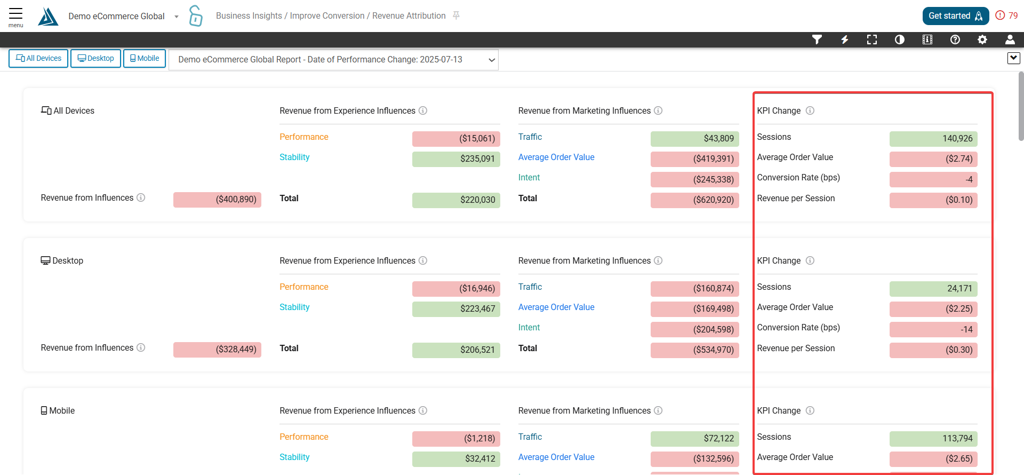
Task: Click the ($328,449) Desktop revenue value
Action: (x=217, y=350)
